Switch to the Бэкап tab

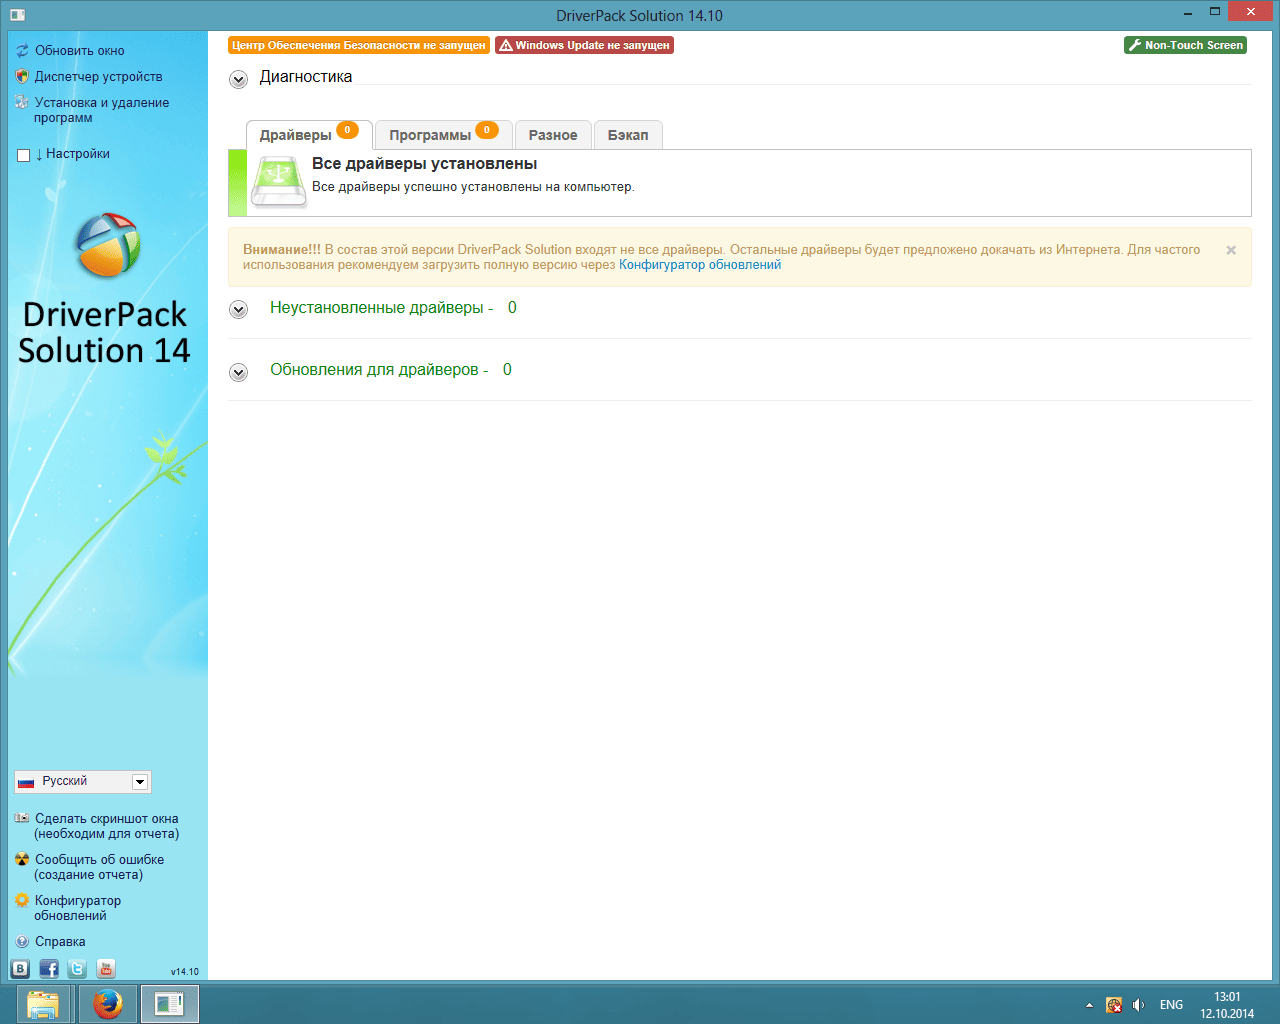point(628,135)
